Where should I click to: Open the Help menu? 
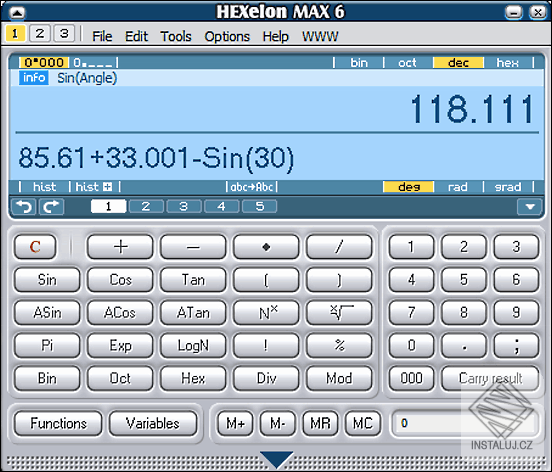[x=275, y=36]
